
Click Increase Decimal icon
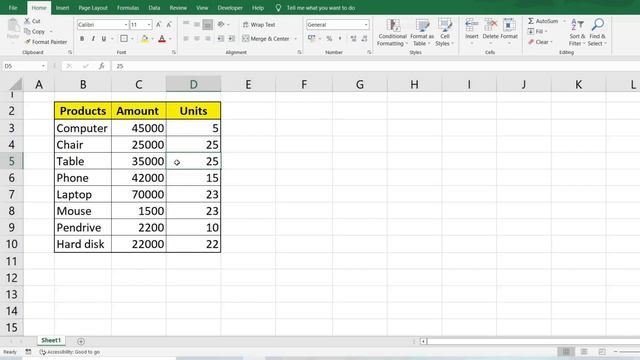click(353, 38)
